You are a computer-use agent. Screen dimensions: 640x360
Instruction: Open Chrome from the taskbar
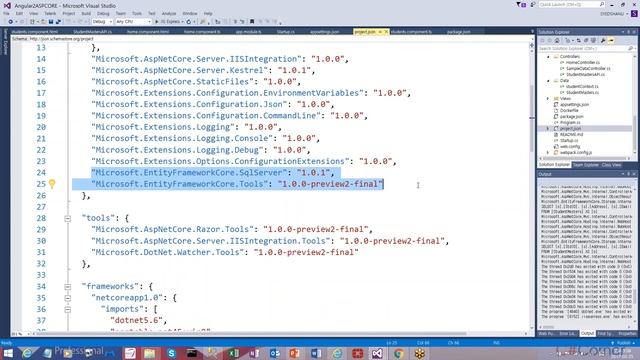point(398,353)
